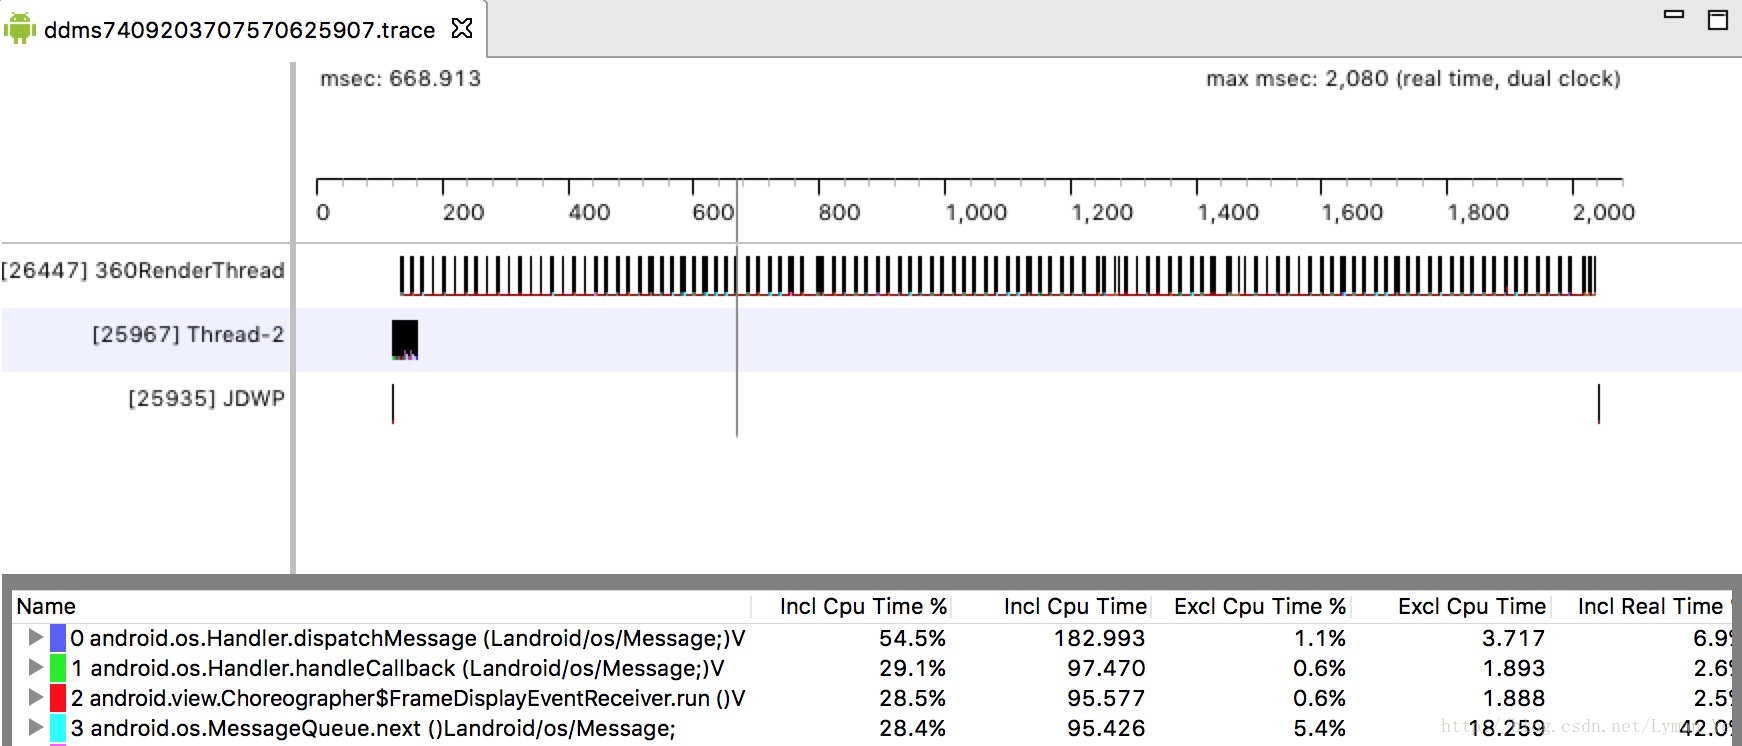Maximize the trace view panel

click(x=1718, y=19)
